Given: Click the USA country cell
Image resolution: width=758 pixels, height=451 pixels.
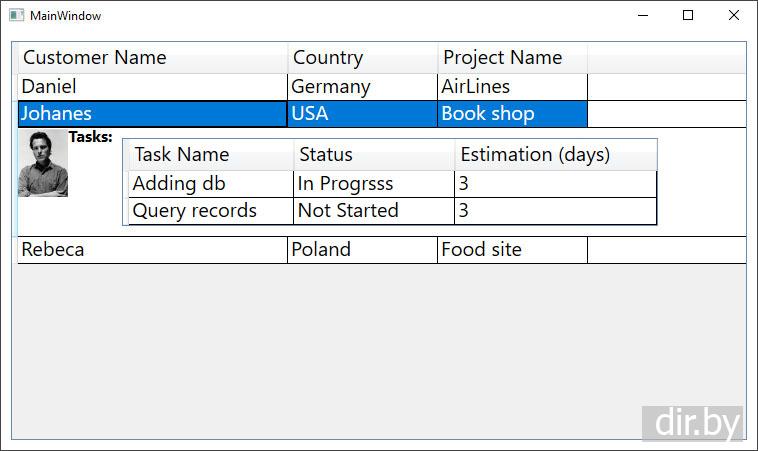Looking at the screenshot, I should tap(310, 114).
